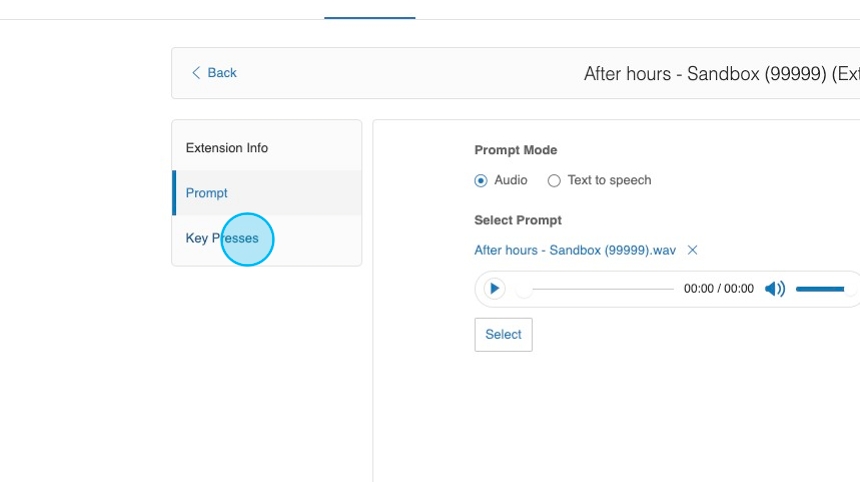Click the Back link text

pyautogui.click(x=222, y=73)
